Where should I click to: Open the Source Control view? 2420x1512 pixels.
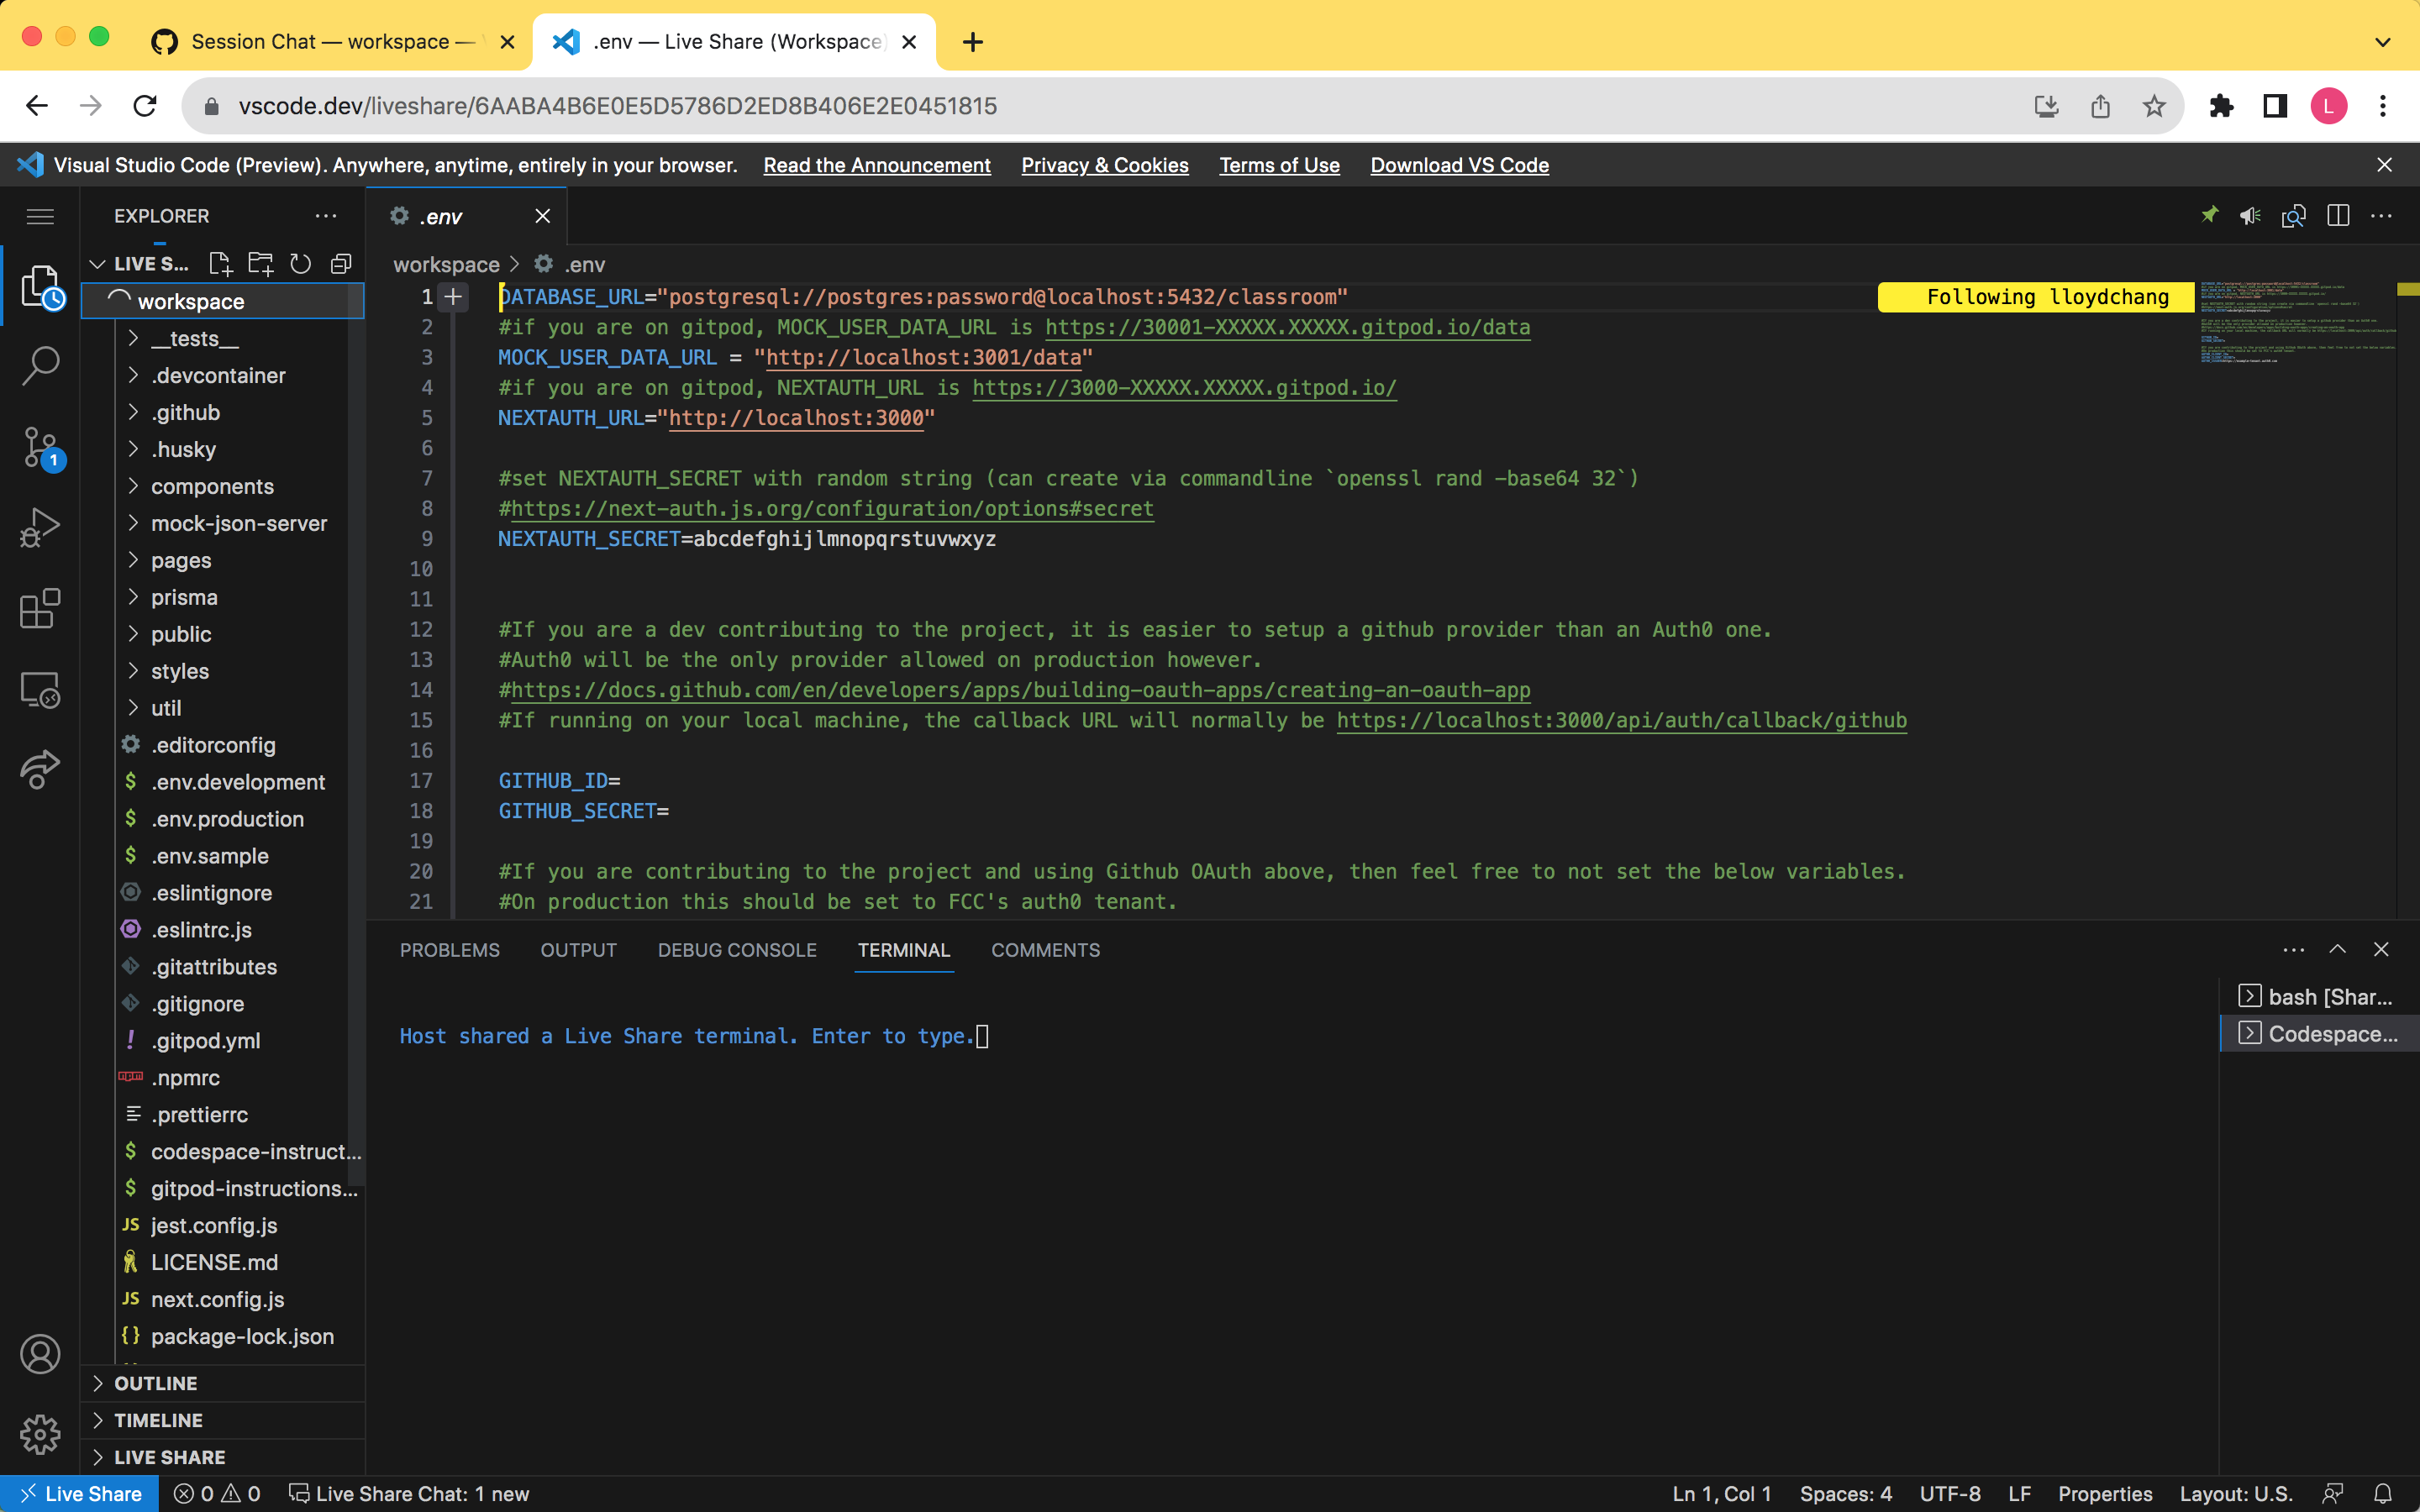pos(40,448)
